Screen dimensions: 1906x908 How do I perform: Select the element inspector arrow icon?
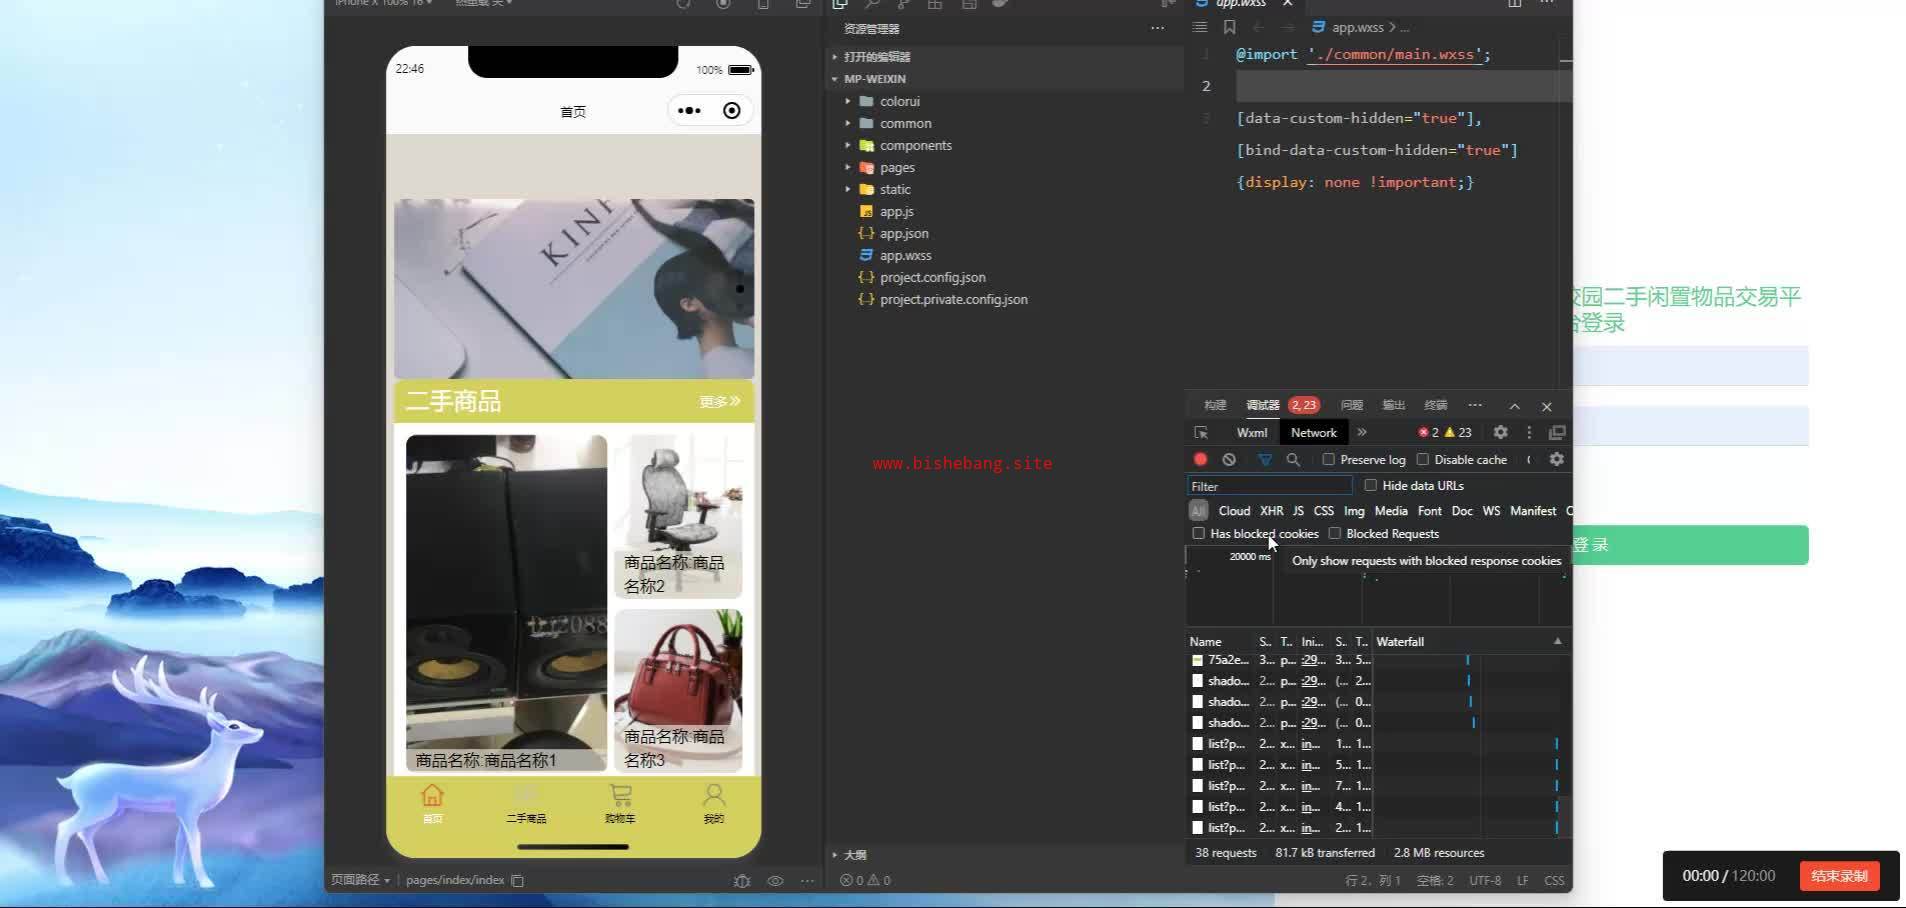coord(1201,433)
